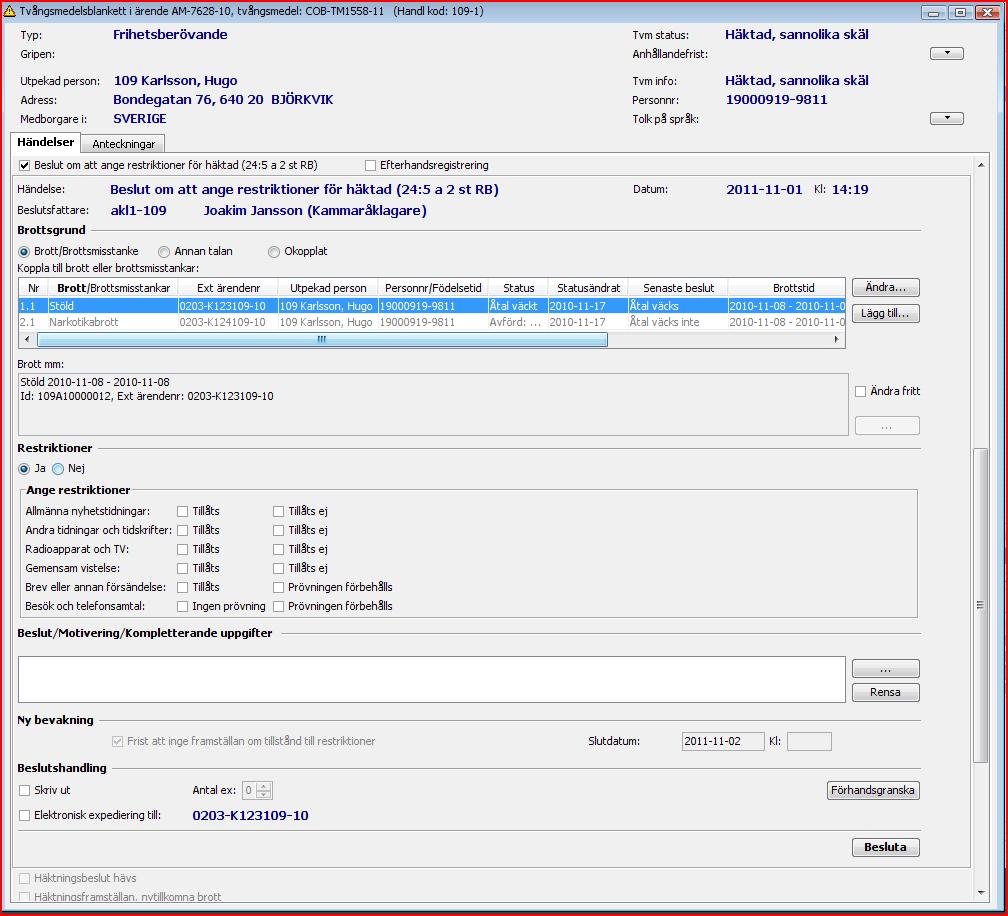Click the Ext ärendenr column header
1008x916 pixels.
228,288
